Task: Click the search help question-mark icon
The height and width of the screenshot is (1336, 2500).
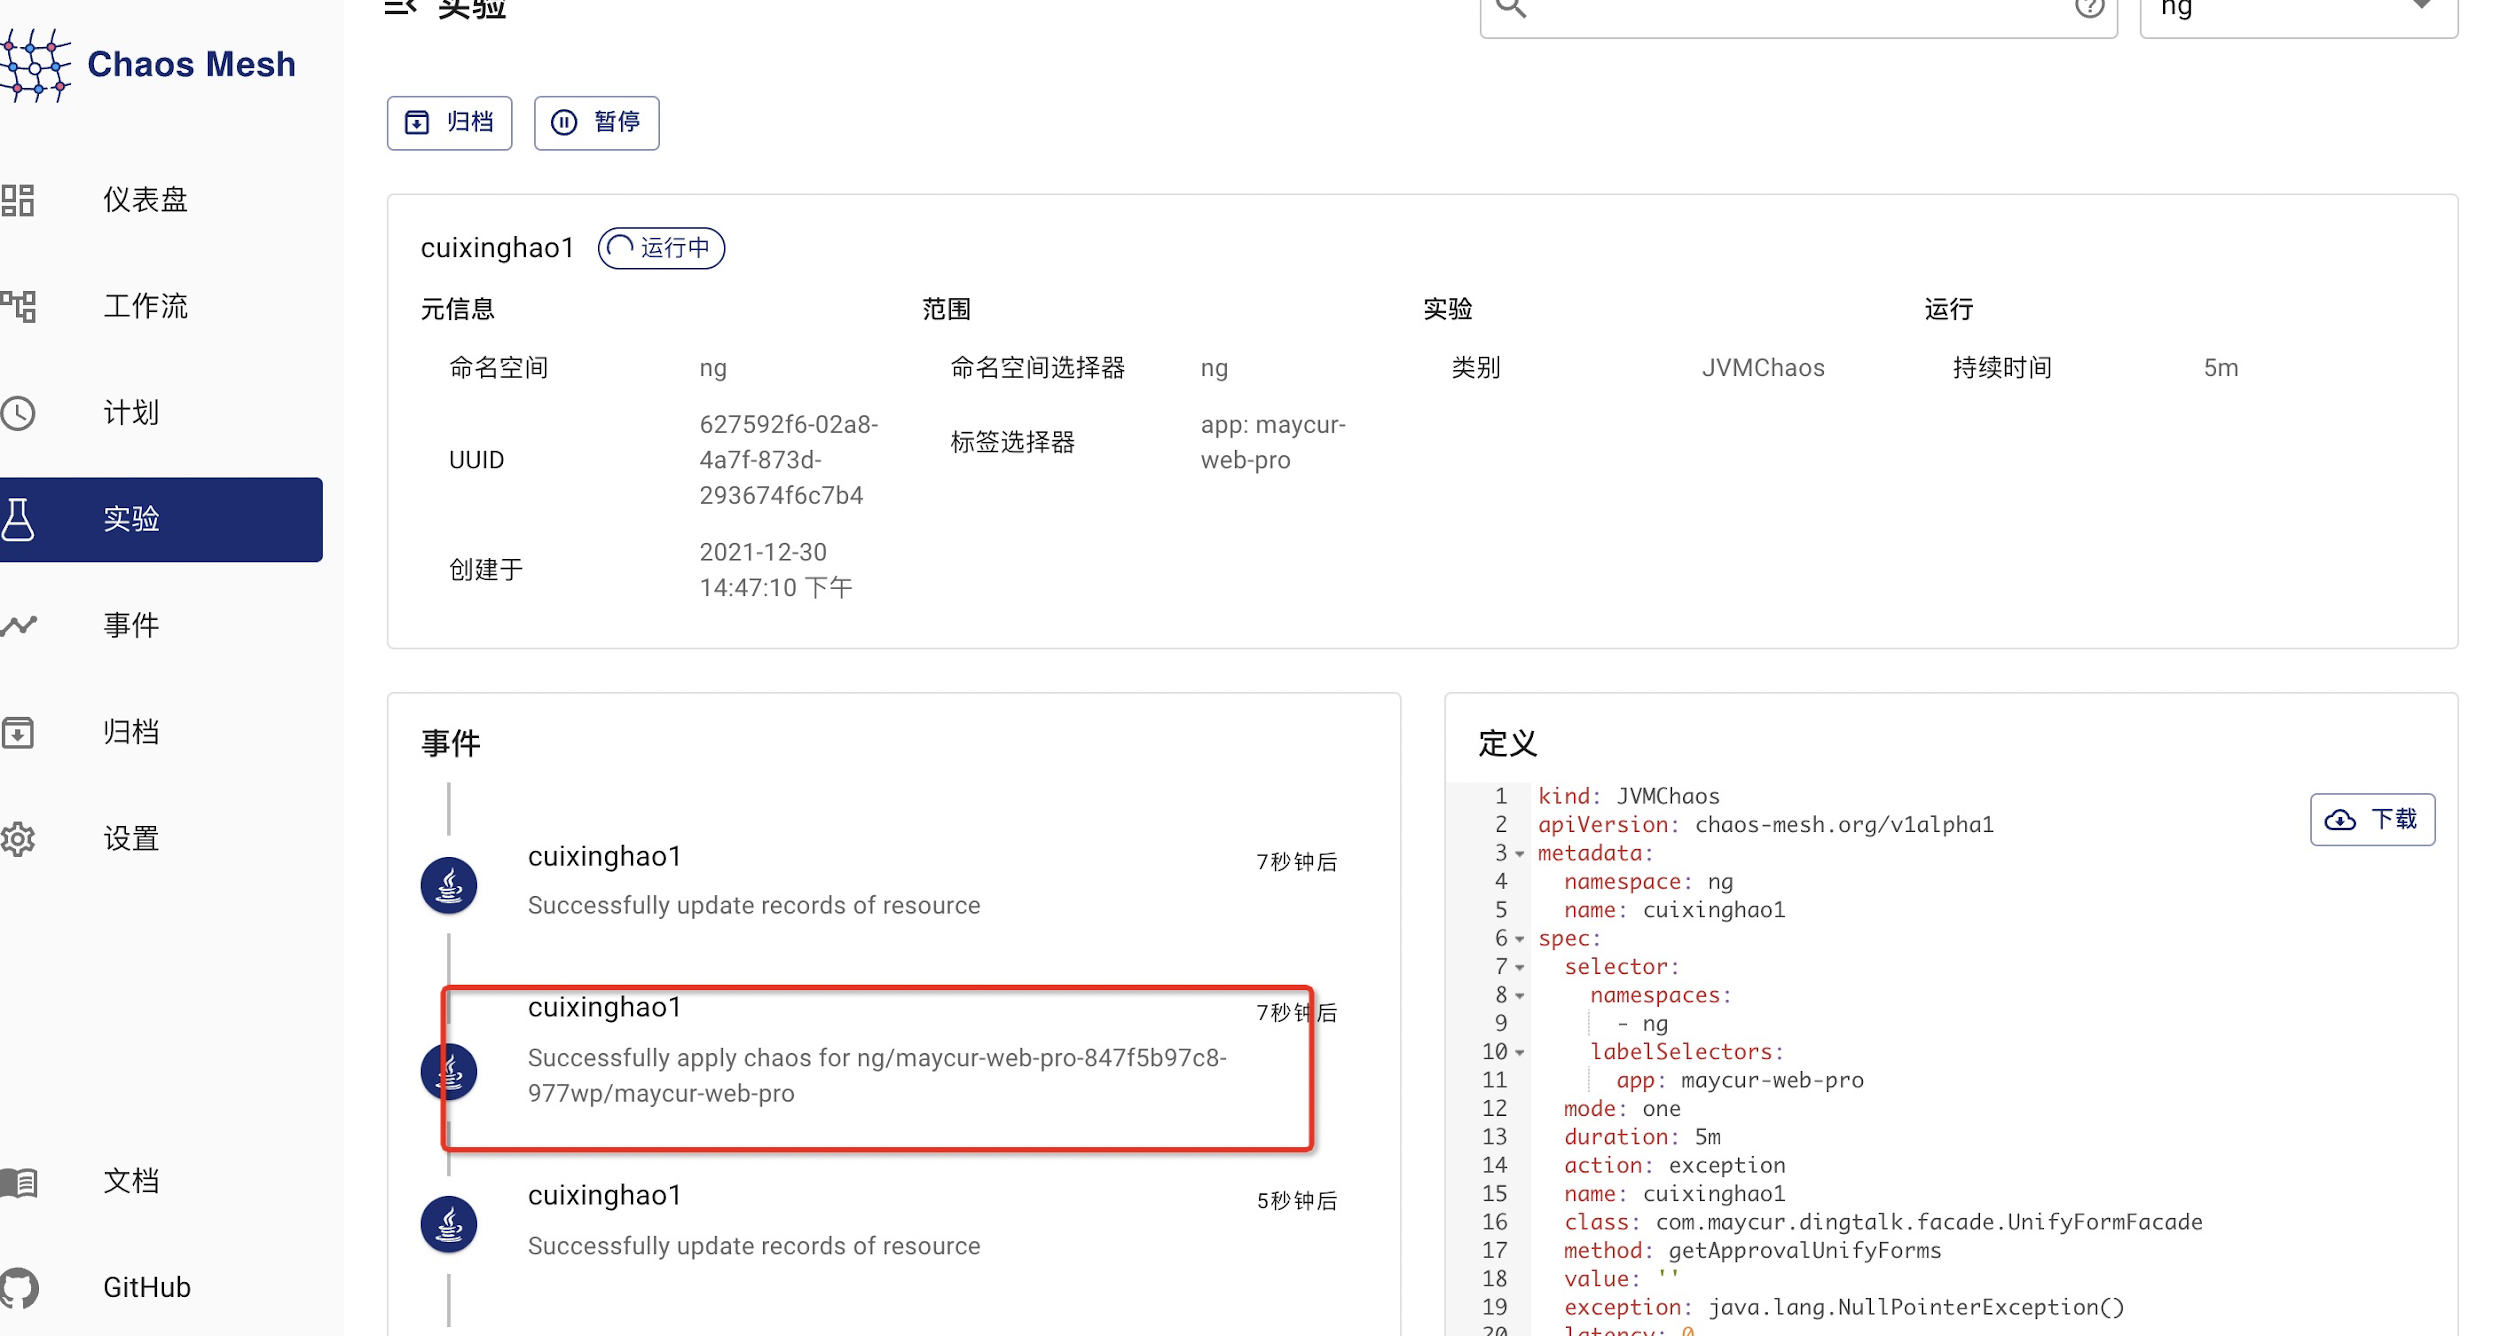Action: click(2089, 8)
